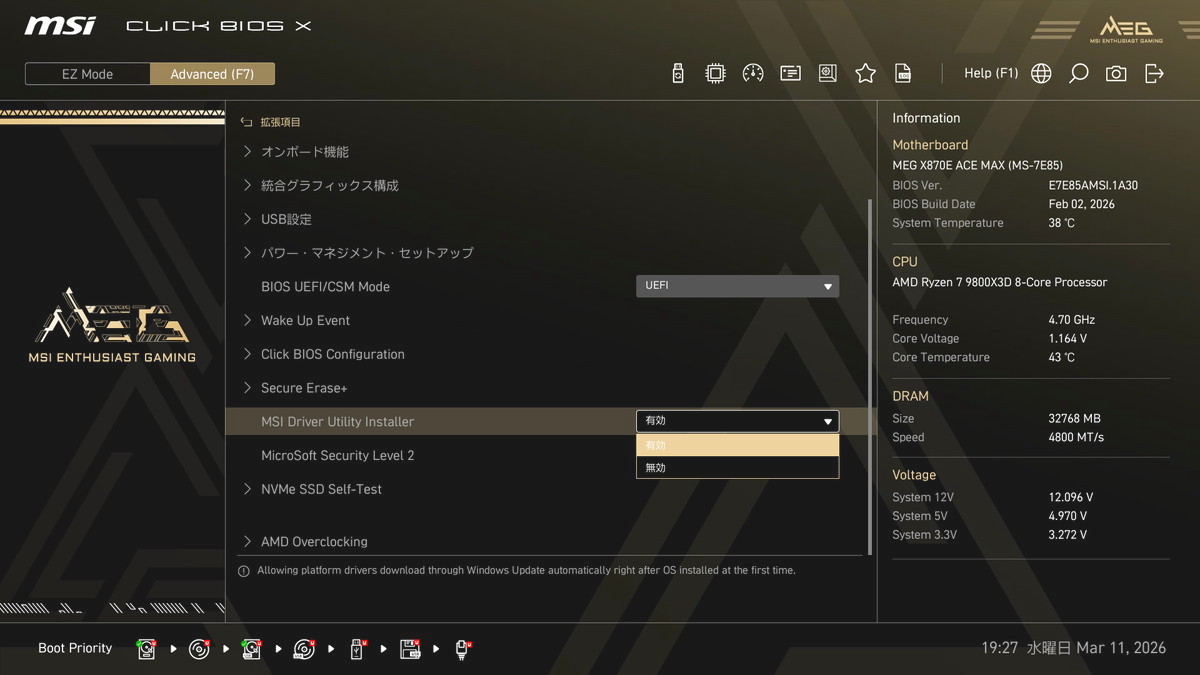Choose 無効 option for MSI Driver Utility Installer
Viewport: 1200px width, 675px height.
737,467
